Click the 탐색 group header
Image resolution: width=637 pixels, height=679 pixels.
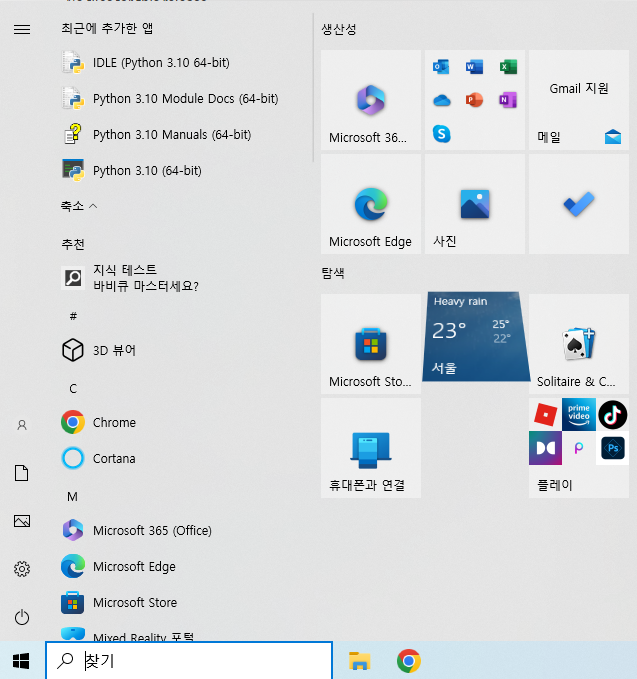(x=333, y=273)
